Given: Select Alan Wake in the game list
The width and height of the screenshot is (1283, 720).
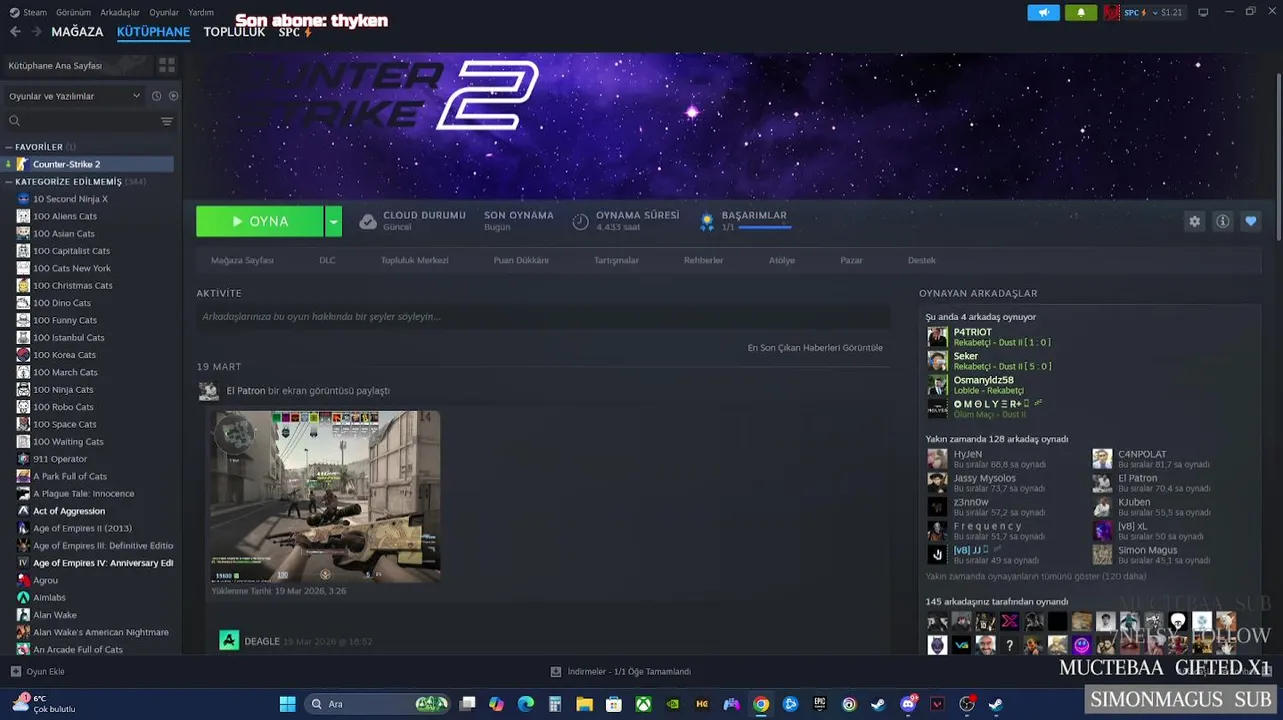Looking at the screenshot, I should 55,615.
